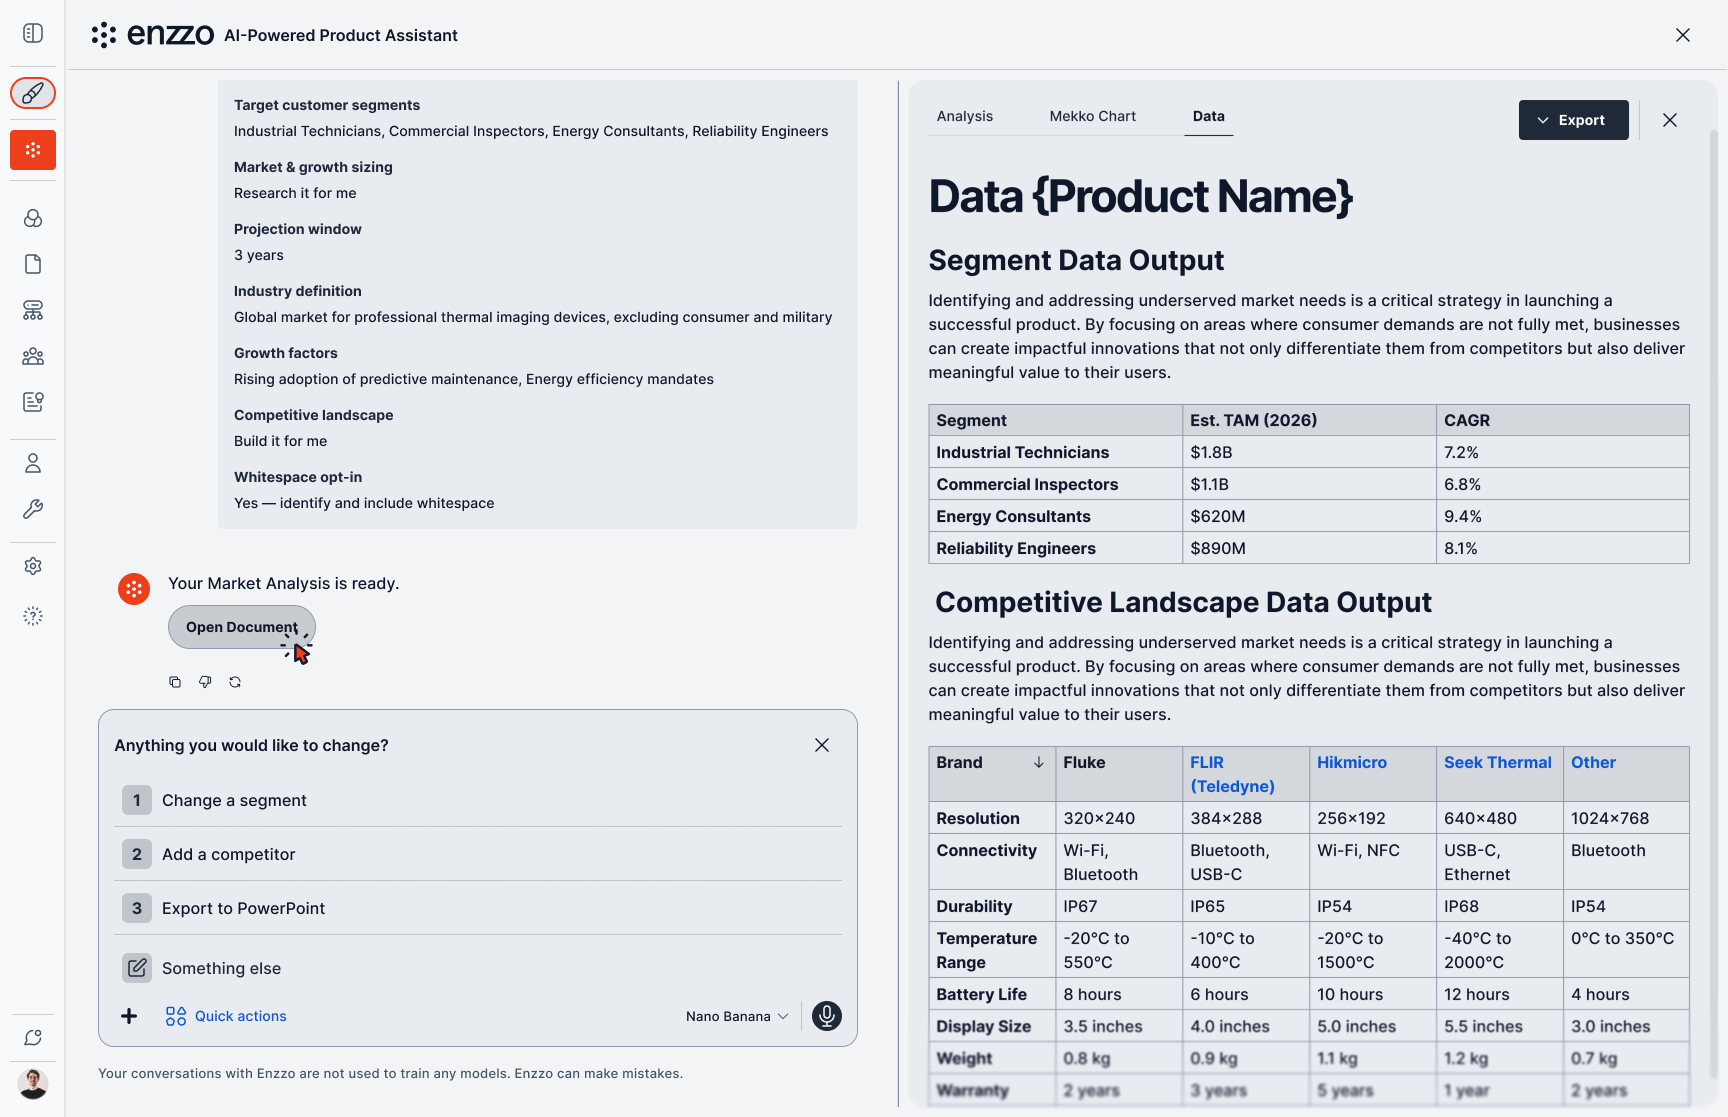Click the document panel vertical scrollbar

1712,605
